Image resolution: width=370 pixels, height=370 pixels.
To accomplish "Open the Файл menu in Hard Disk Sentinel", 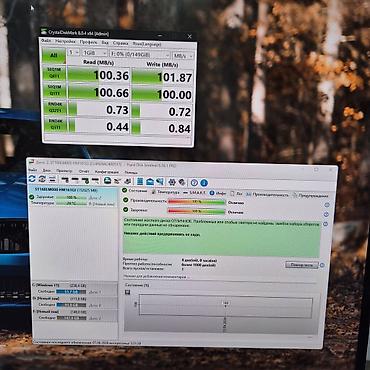I will (x=33, y=170).
